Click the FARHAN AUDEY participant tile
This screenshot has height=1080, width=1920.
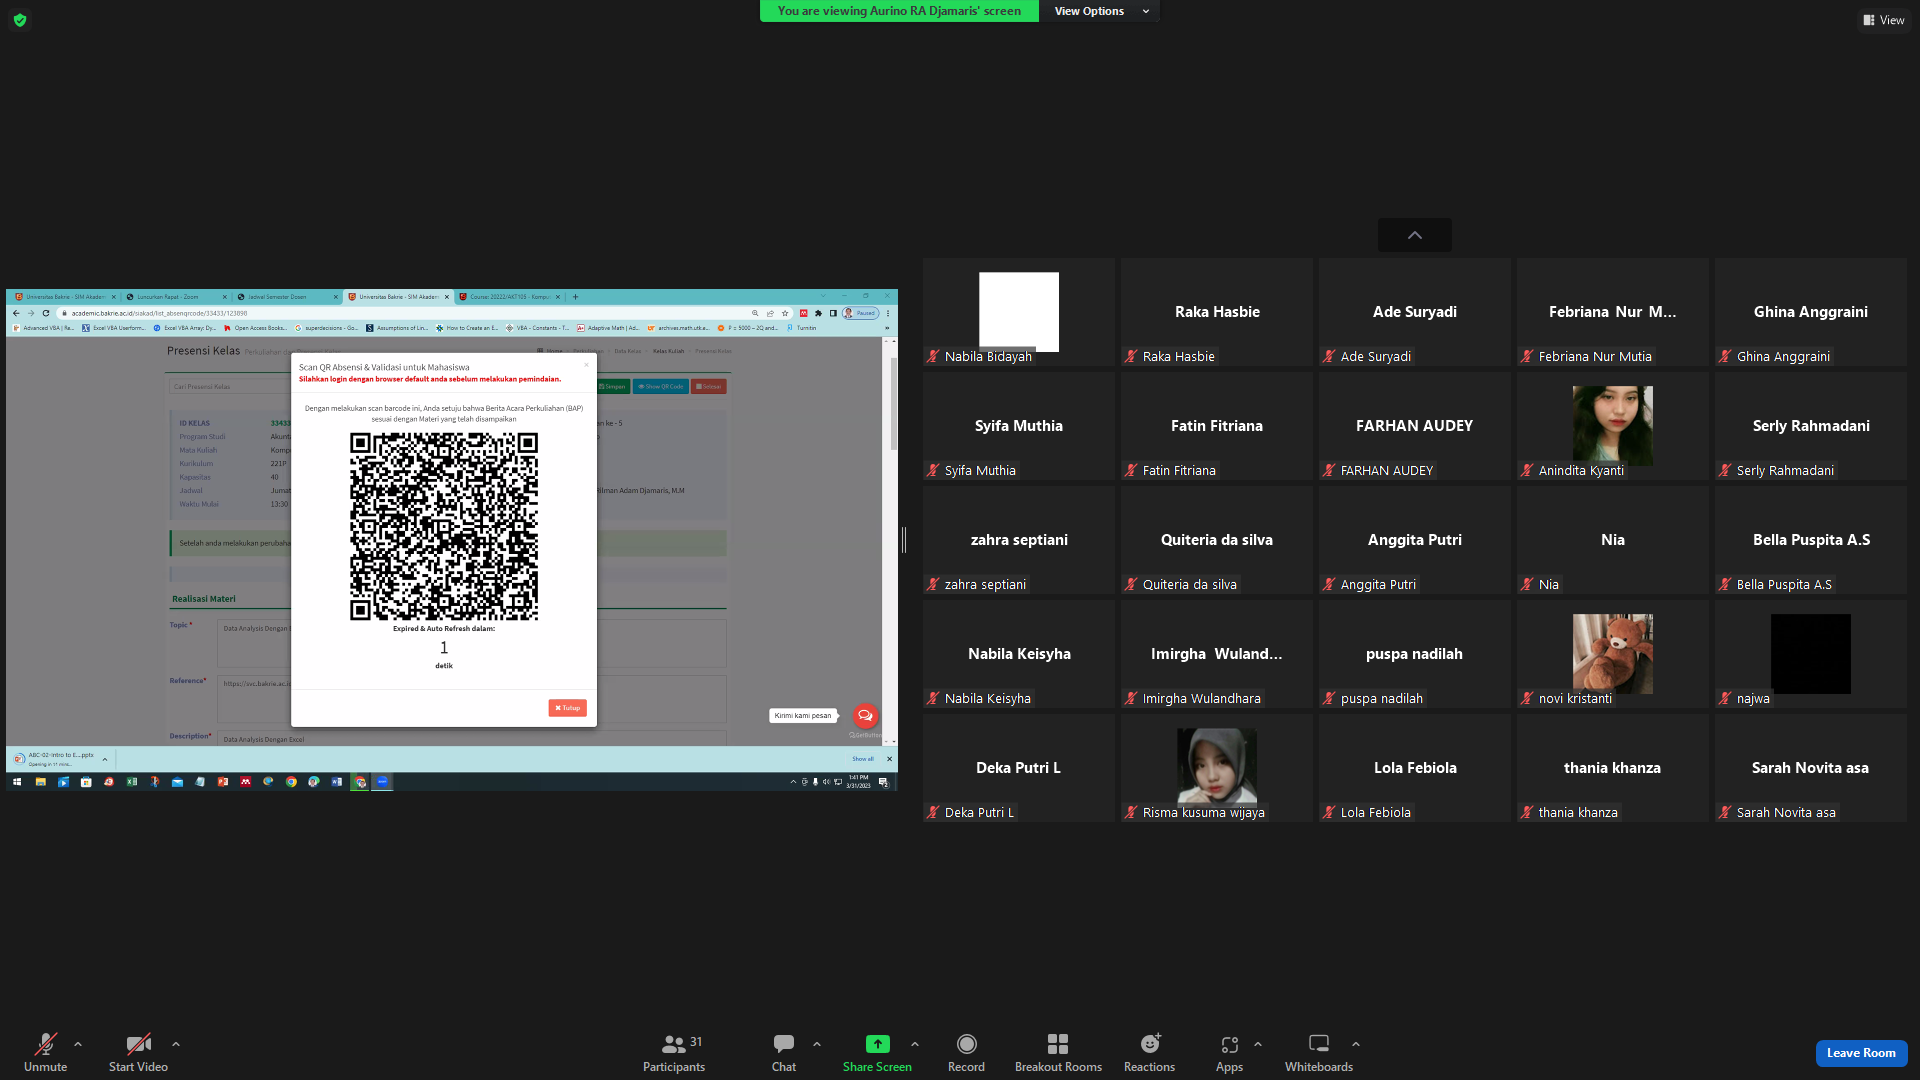[1415, 426]
